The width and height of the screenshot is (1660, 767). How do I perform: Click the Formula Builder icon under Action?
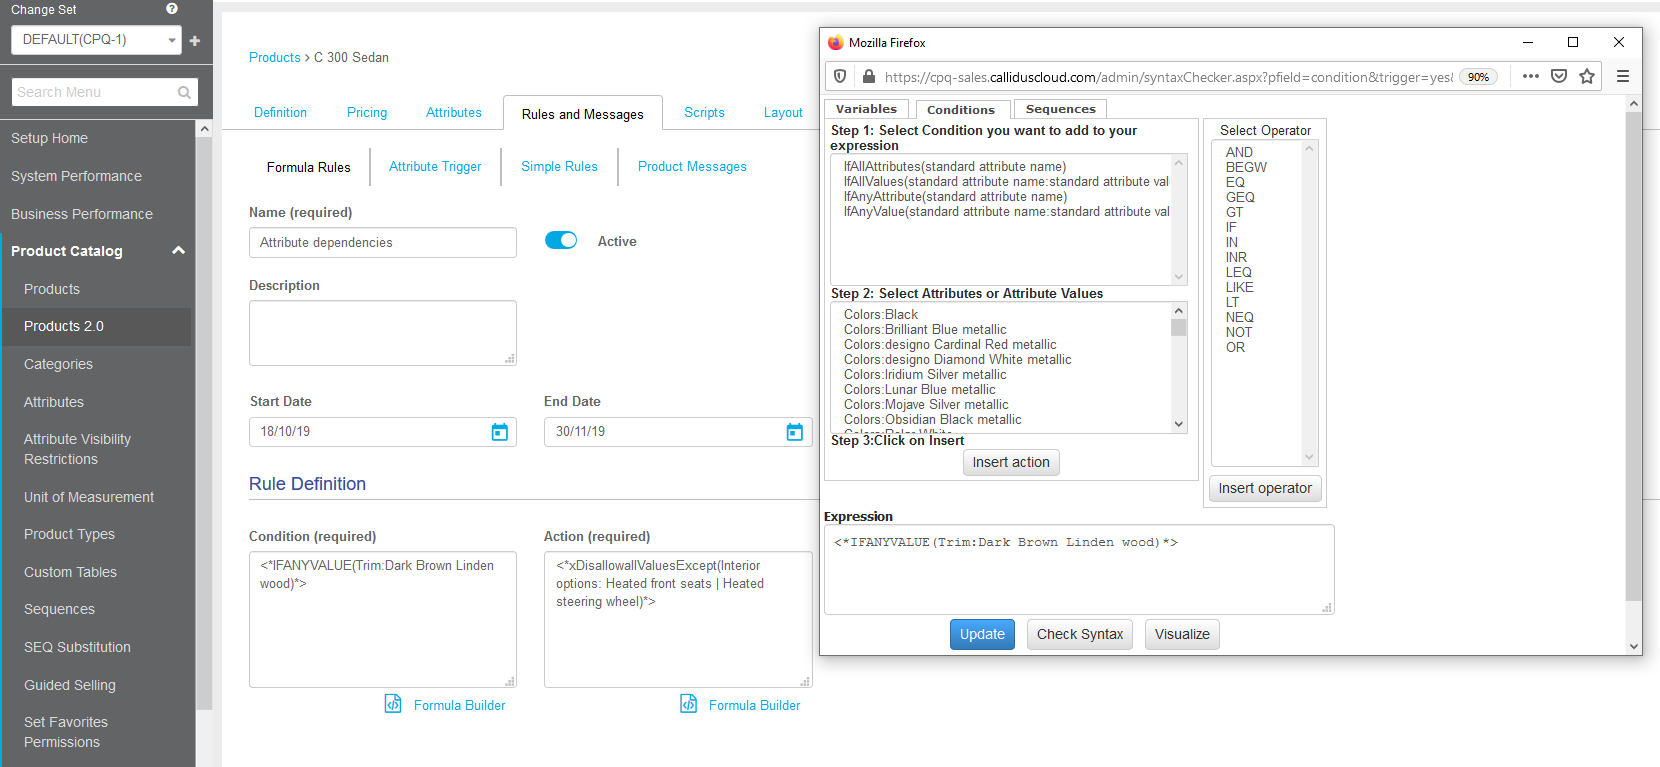[689, 704]
